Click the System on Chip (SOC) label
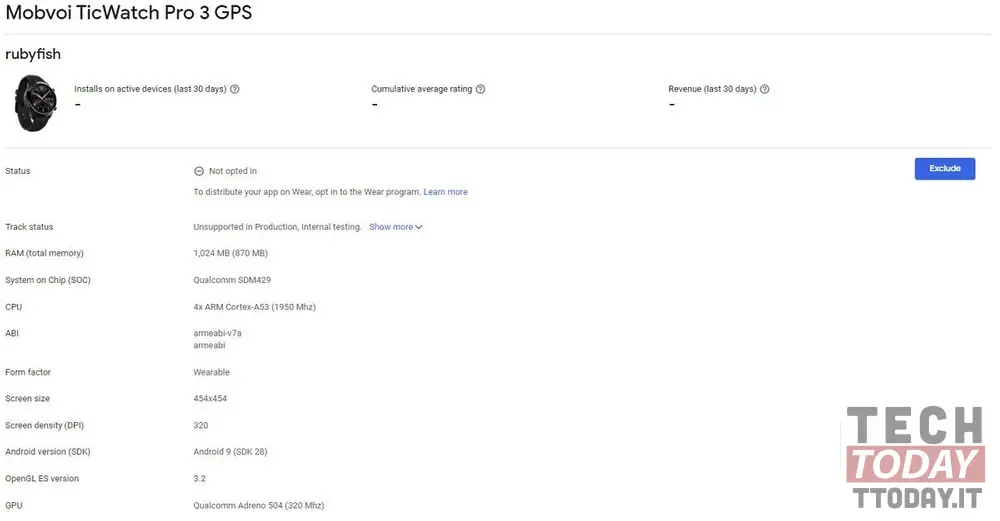Viewport: 1000px width, 521px height. pyautogui.click(x=48, y=280)
